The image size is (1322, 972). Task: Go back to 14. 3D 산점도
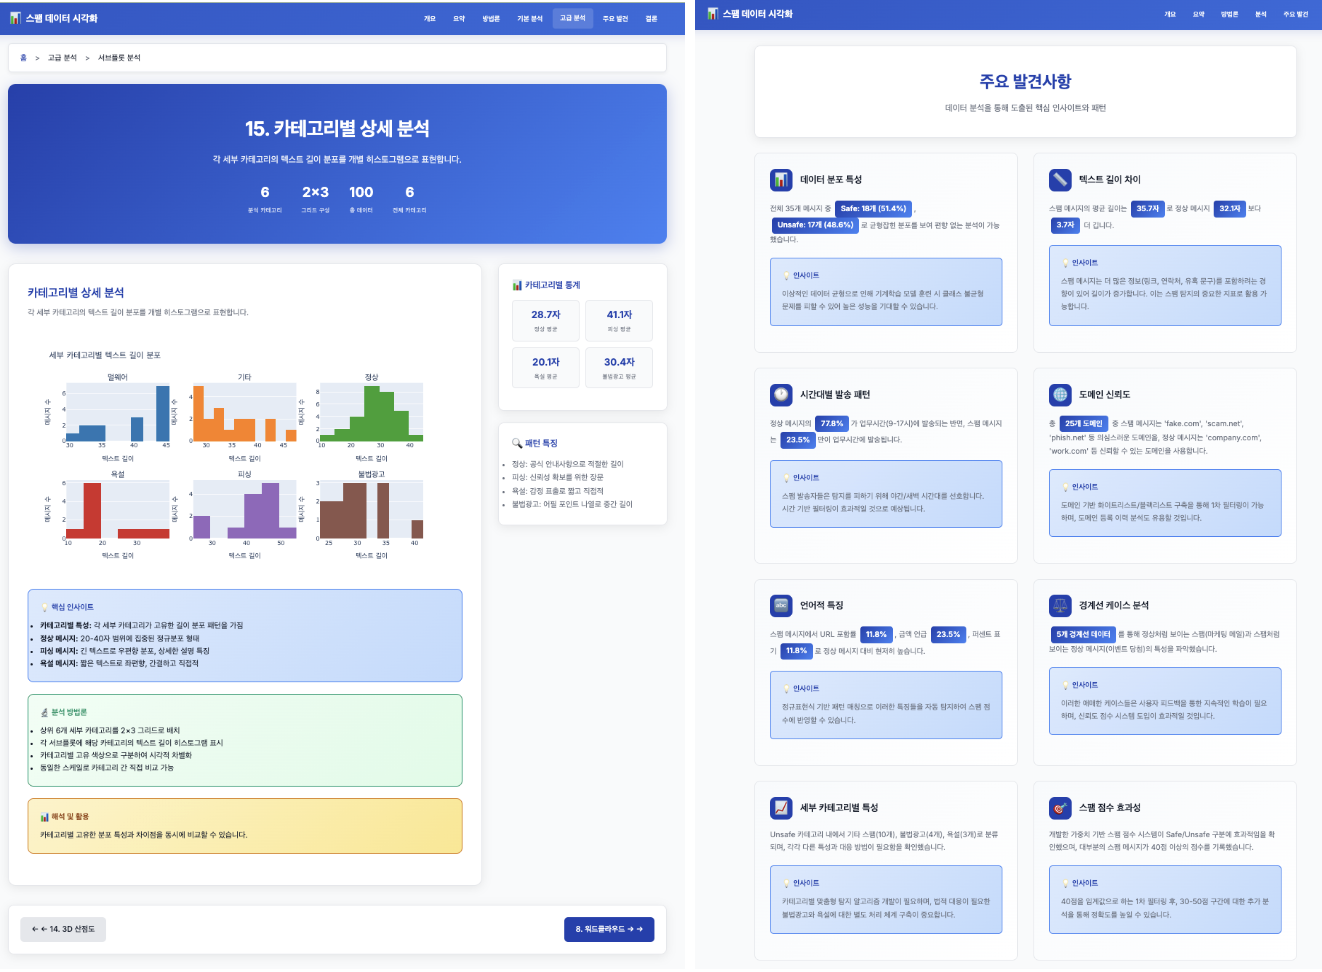[x=63, y=929]
